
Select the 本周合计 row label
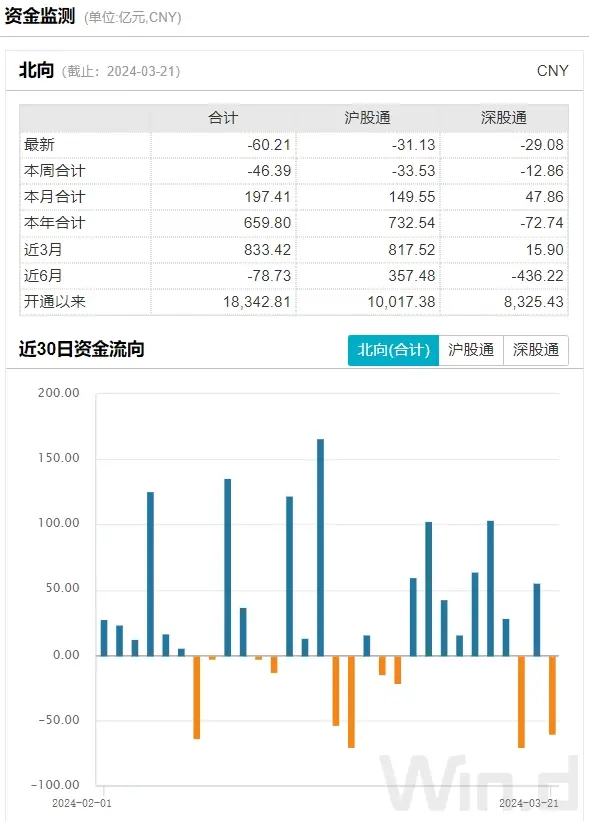pyautogui.click(x=54, y=171)
